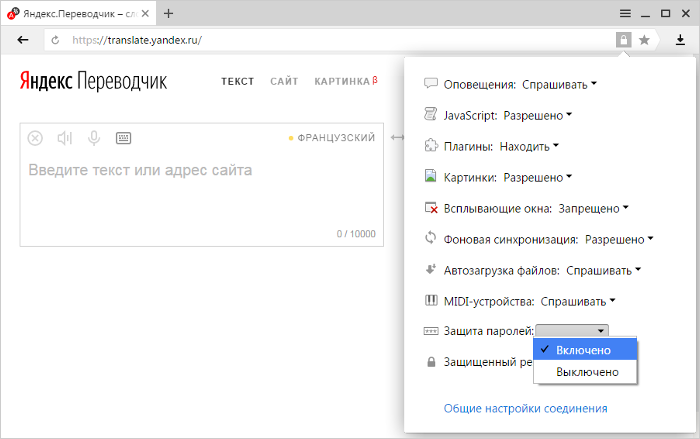Screen dimensions: 700x439
Task: Switch to the САЙТ tab
Action: pyautogui.click(x=284, y=81)
